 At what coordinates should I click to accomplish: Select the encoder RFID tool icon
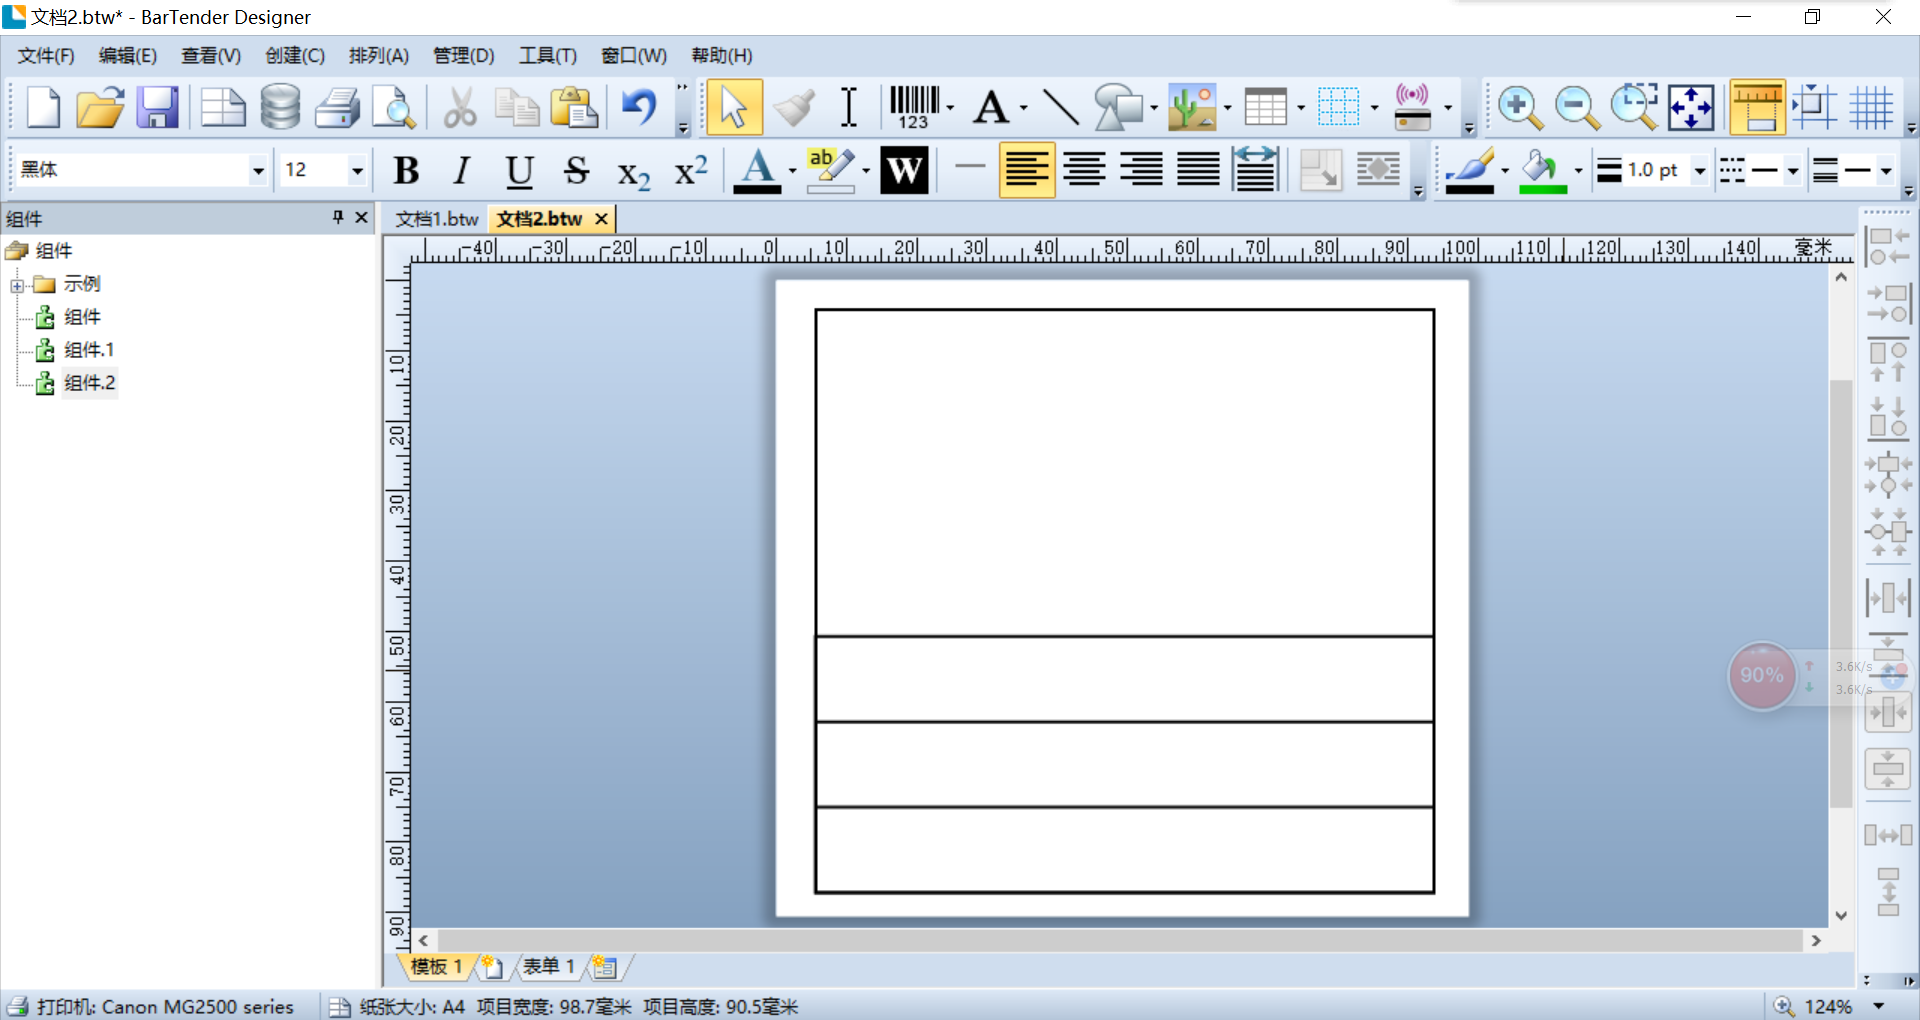1413,107
